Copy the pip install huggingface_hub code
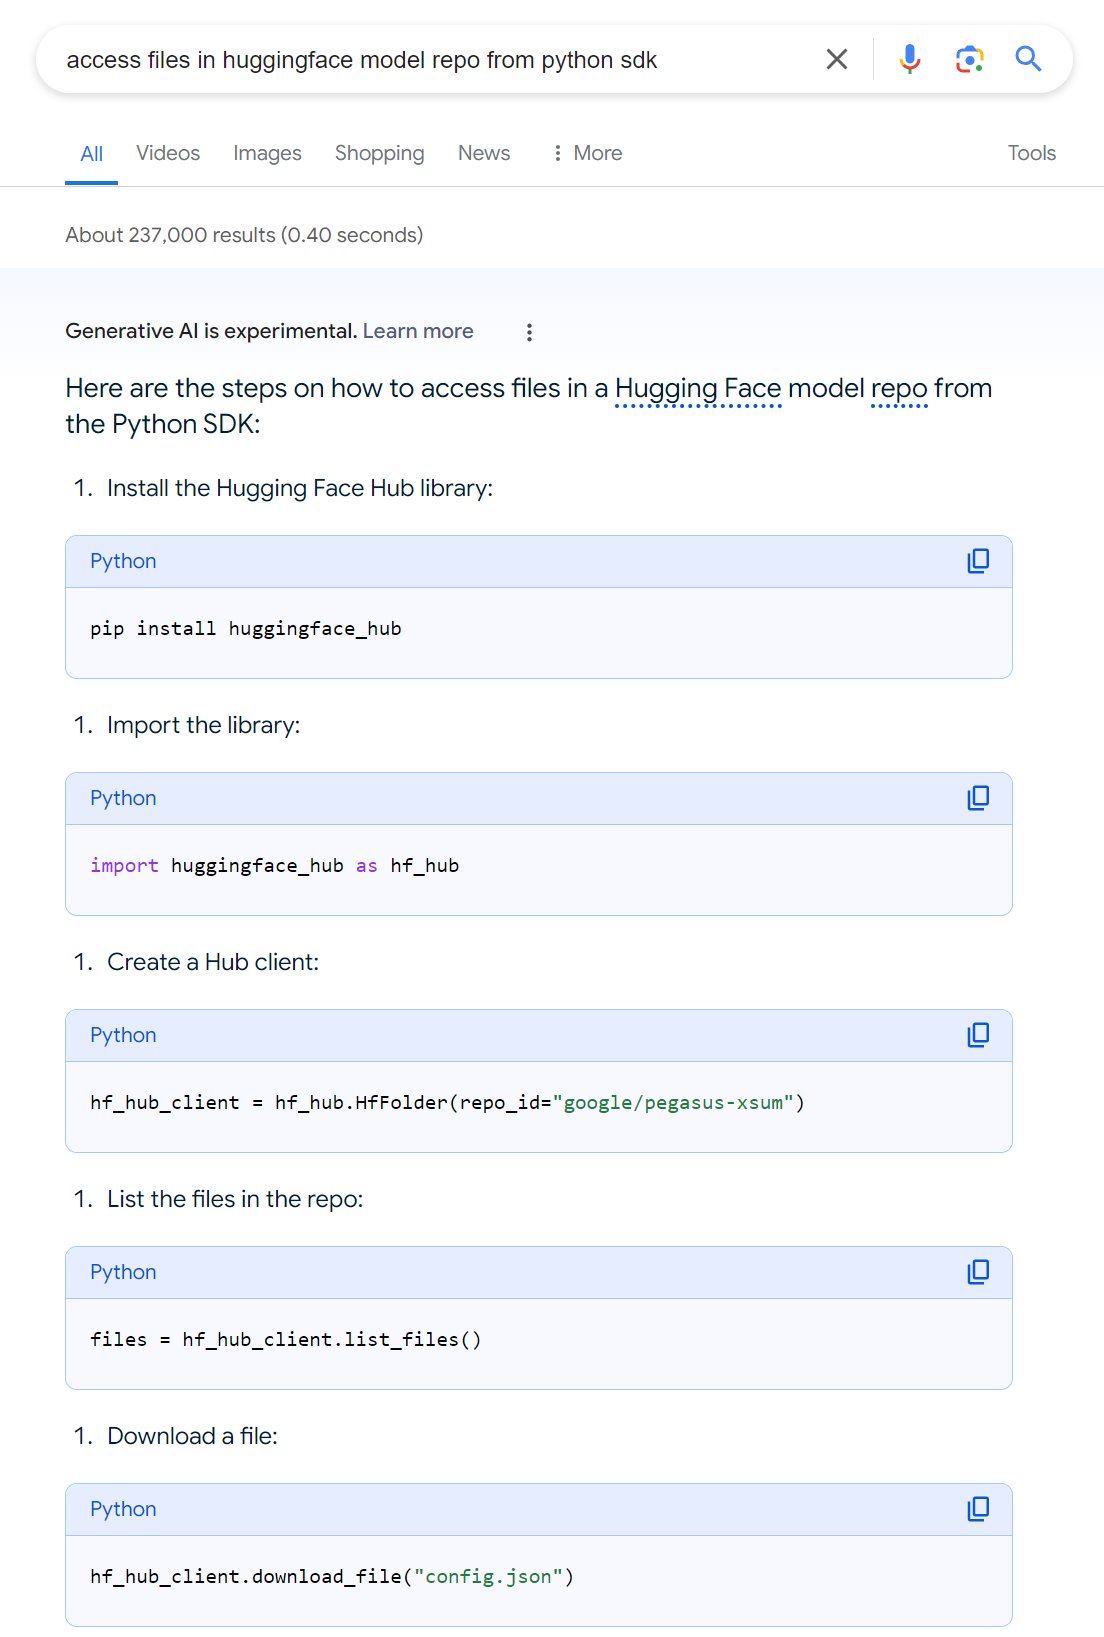Image resolution: width=1104 pixels, height=1637 pixels. 978,561
